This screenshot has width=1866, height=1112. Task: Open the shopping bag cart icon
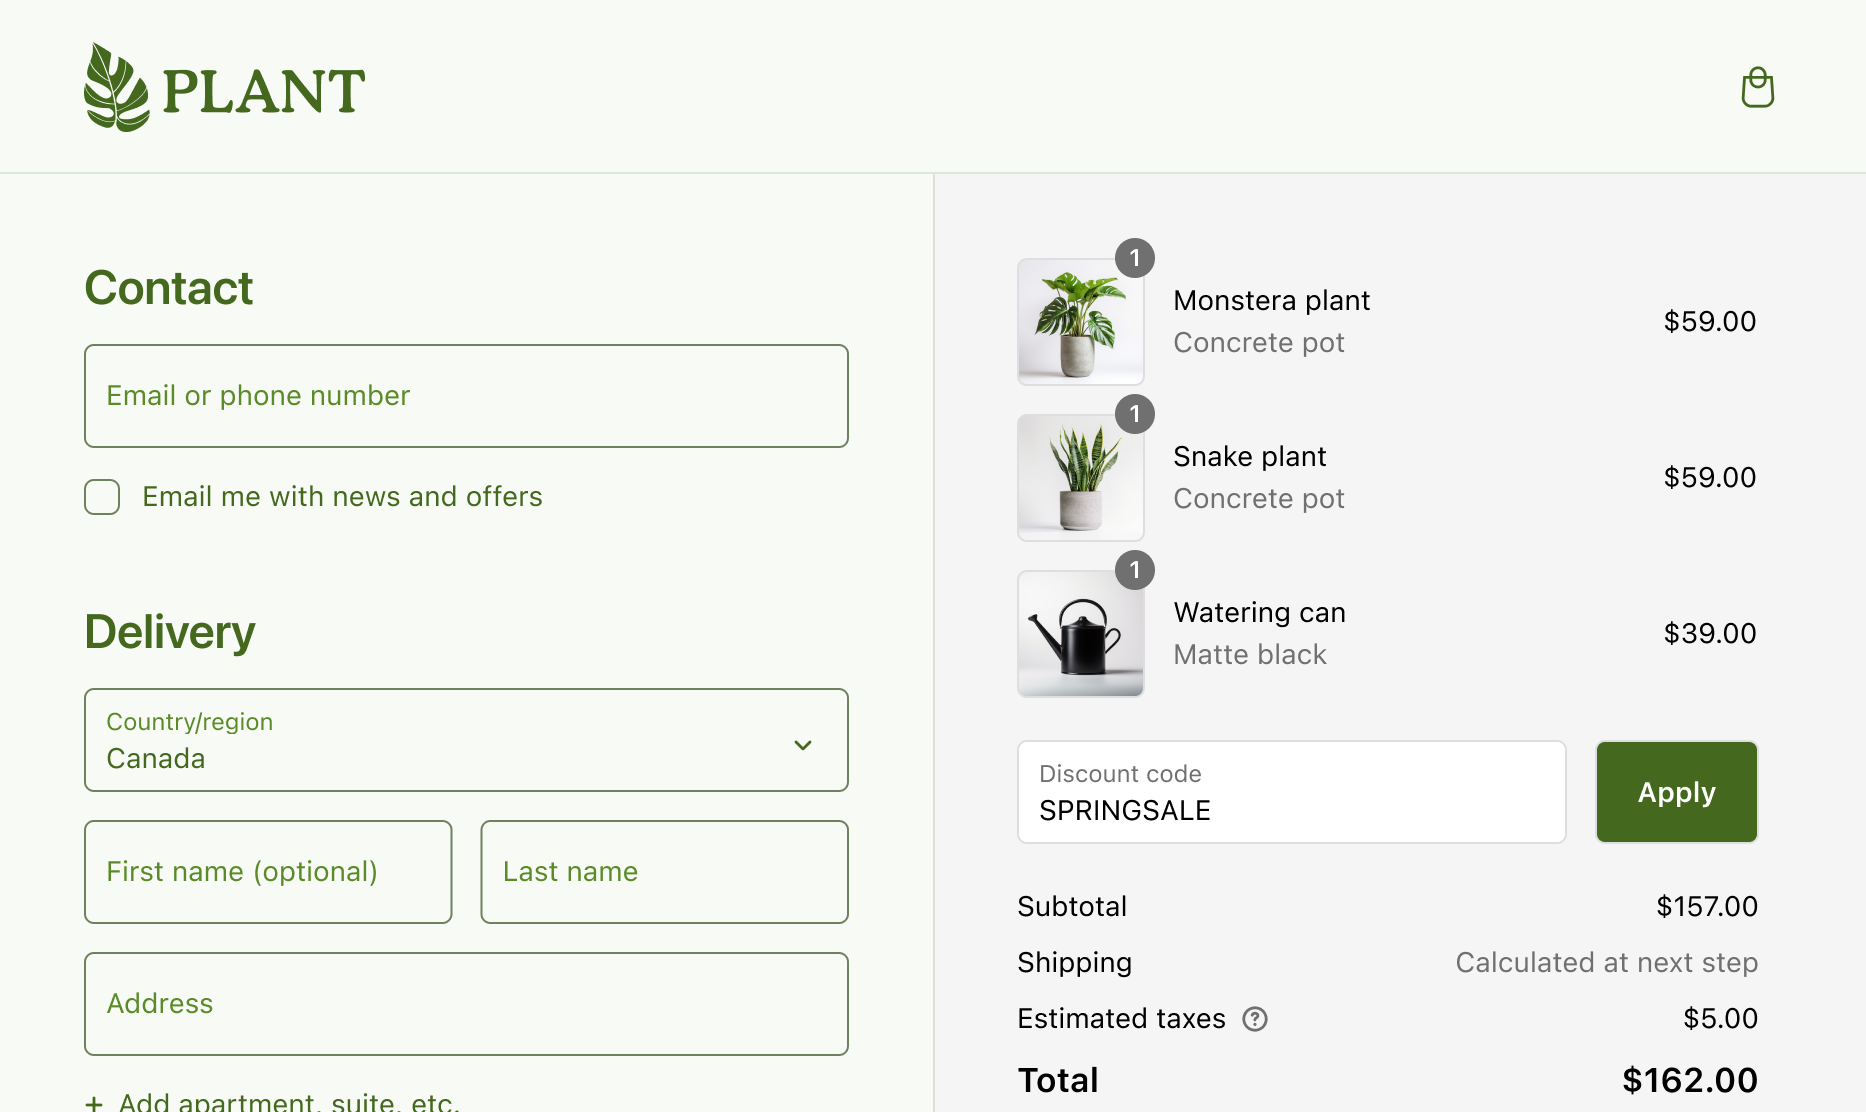1757,87
